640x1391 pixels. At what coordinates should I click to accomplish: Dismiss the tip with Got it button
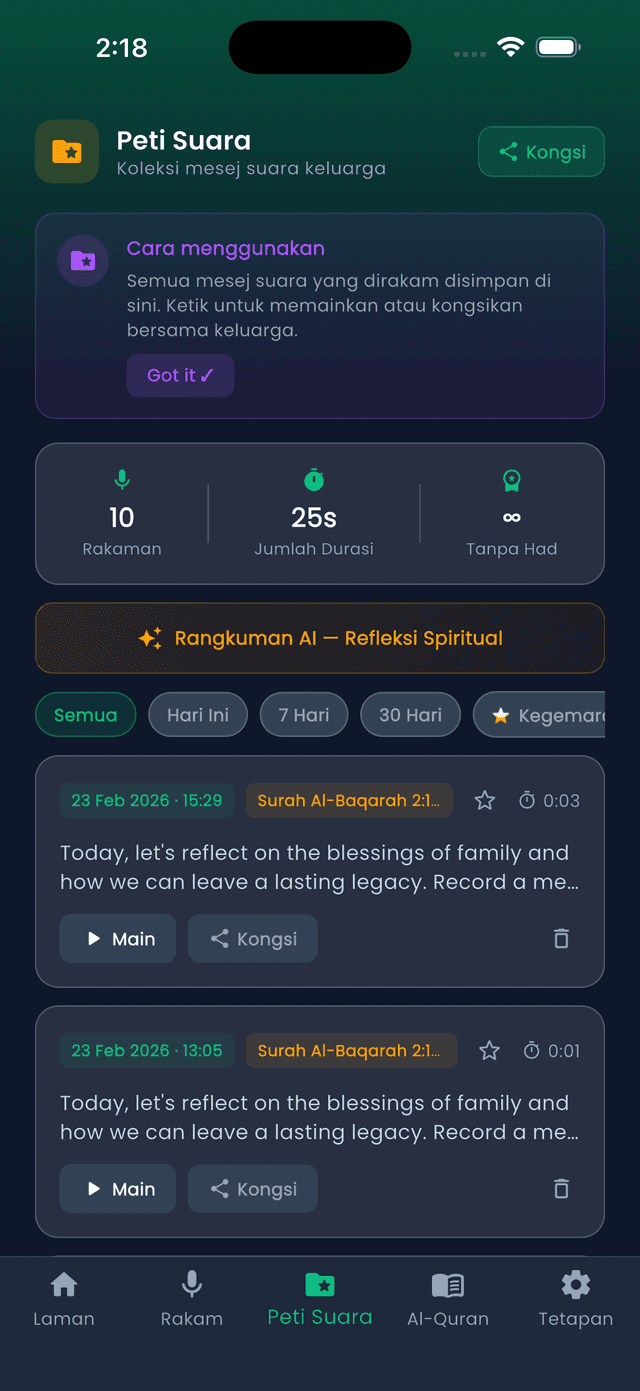click(x=180, y=375)
